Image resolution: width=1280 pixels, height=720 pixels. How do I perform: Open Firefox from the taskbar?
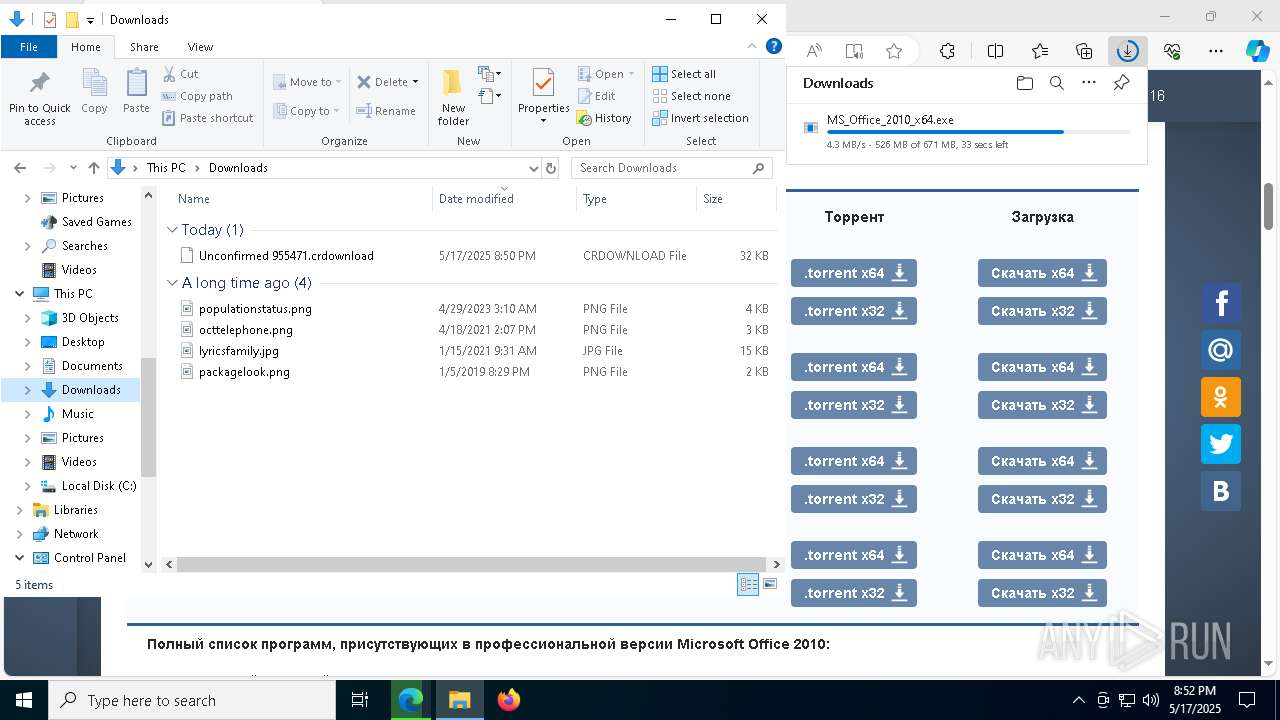[509, 700]
